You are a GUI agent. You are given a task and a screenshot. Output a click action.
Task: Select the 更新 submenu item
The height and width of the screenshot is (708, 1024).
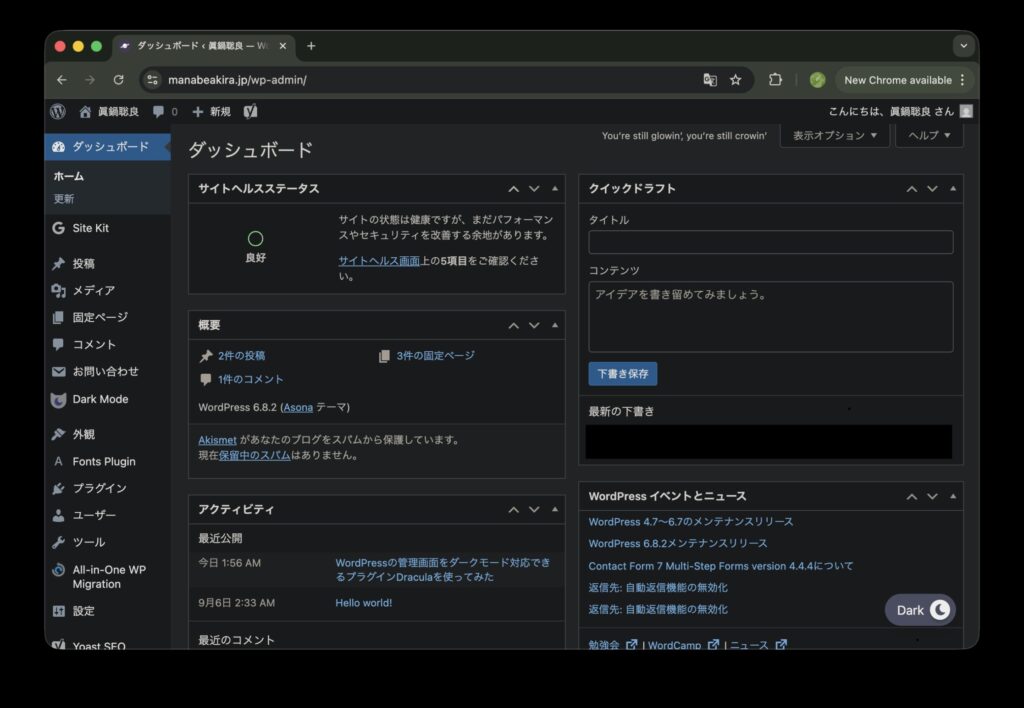(64, 199)
